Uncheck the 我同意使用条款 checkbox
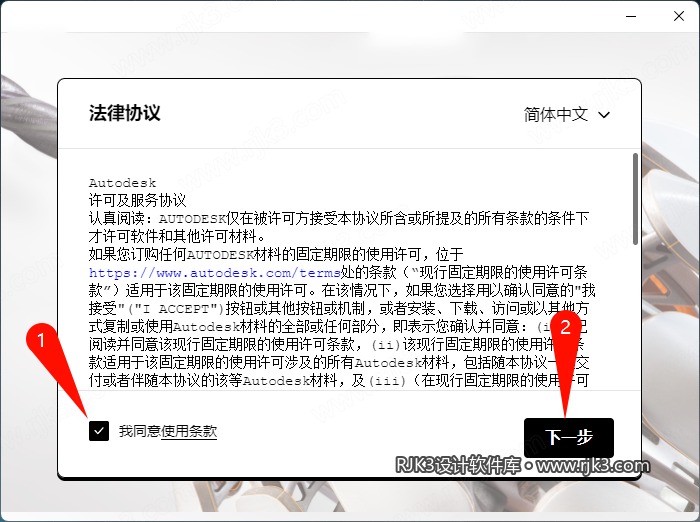 pyautogui.click(x=99, y=431)
